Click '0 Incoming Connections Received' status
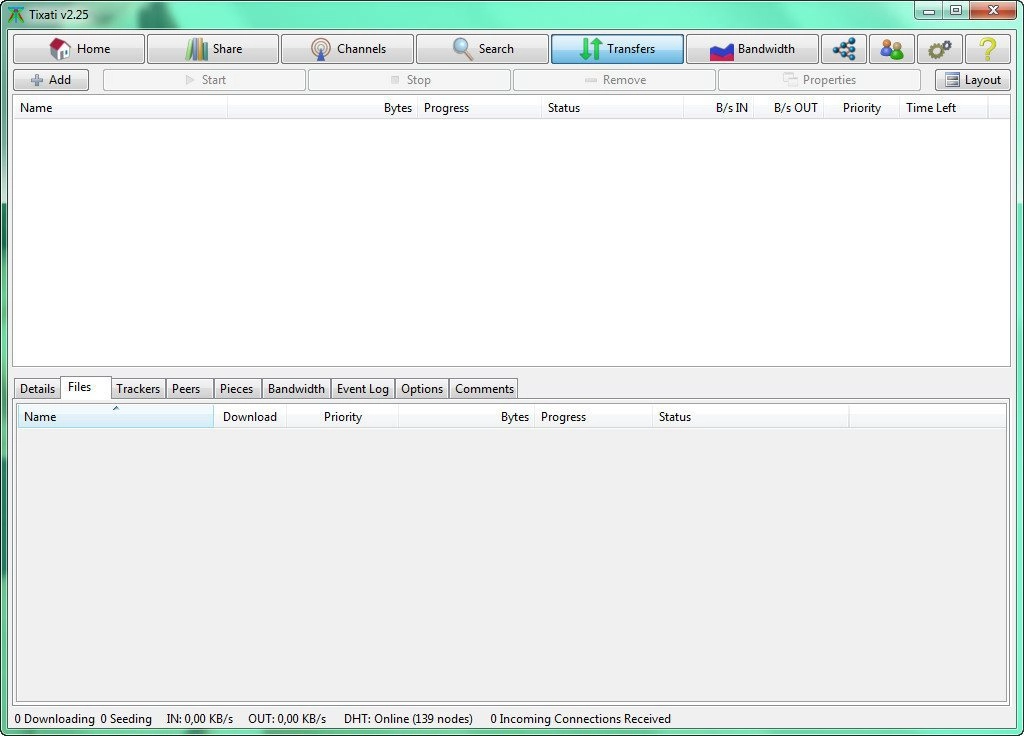 pos(581,719)
